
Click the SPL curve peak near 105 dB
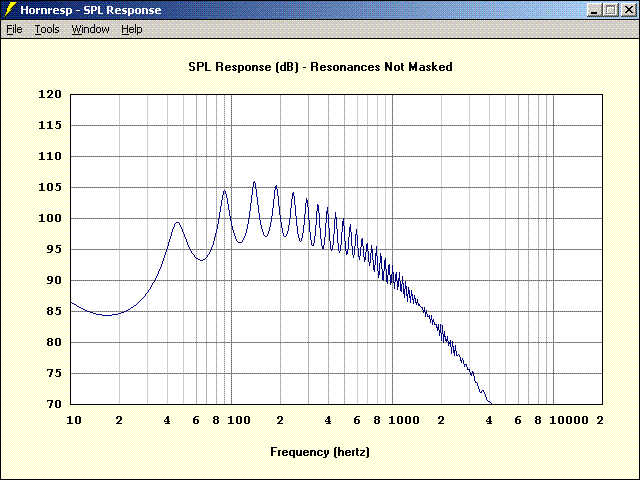254,182
